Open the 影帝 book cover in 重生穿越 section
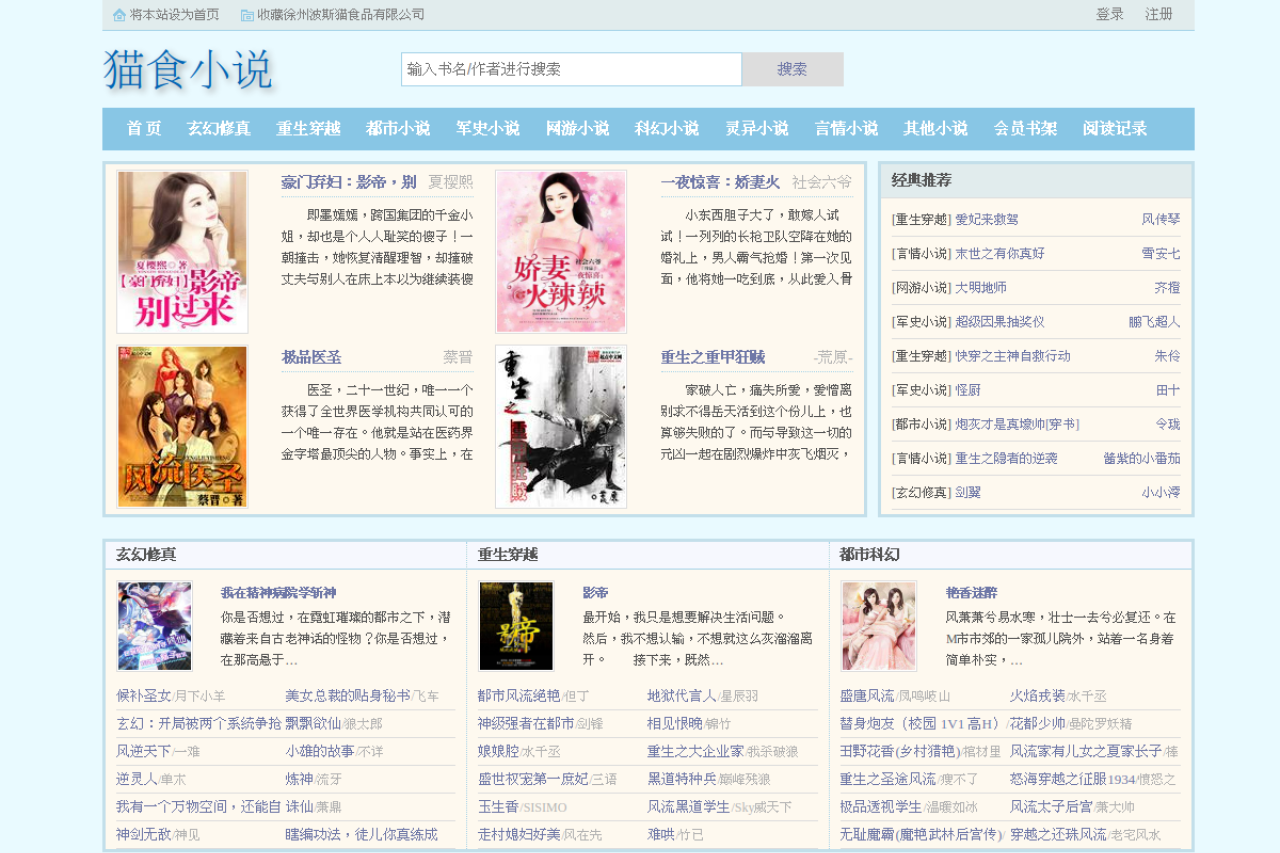 pyautogui.click(x=516, y=626)
